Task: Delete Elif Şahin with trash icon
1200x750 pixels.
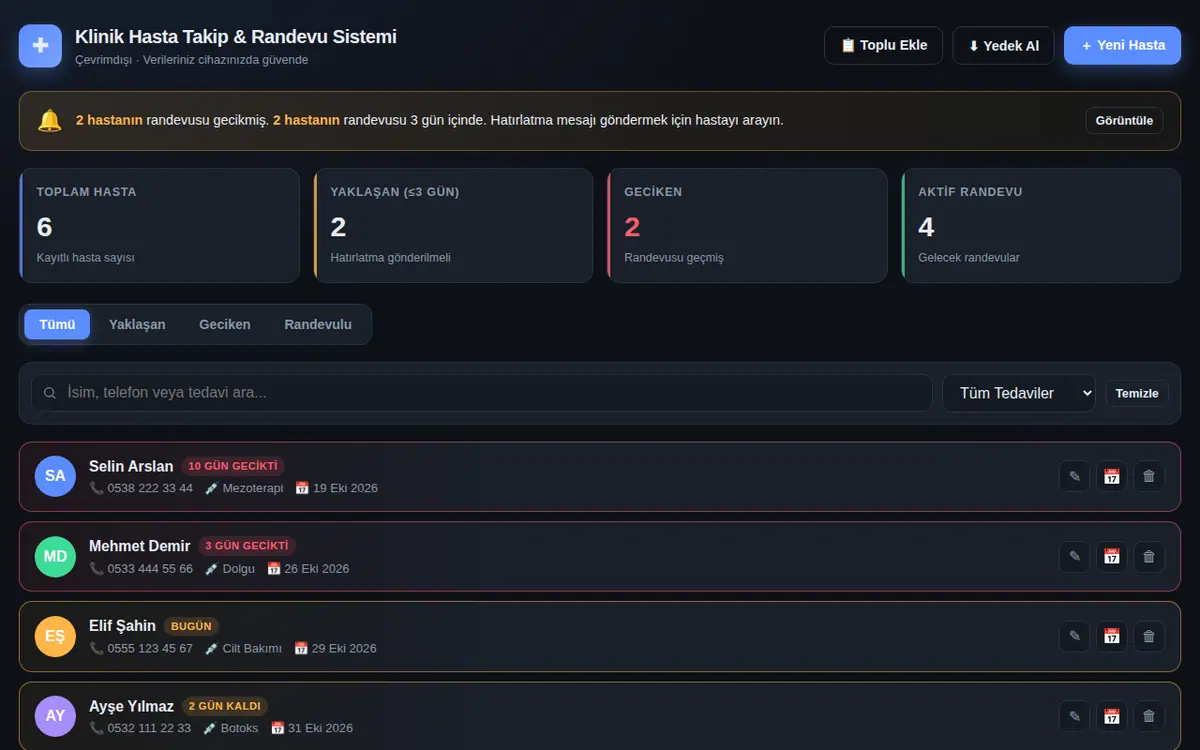Action: pos(1149,636)
